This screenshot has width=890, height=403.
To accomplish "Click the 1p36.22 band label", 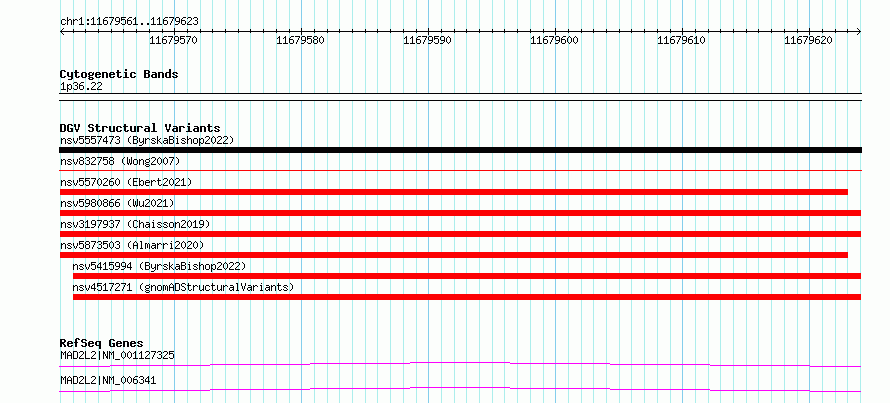I will (82, 87).
